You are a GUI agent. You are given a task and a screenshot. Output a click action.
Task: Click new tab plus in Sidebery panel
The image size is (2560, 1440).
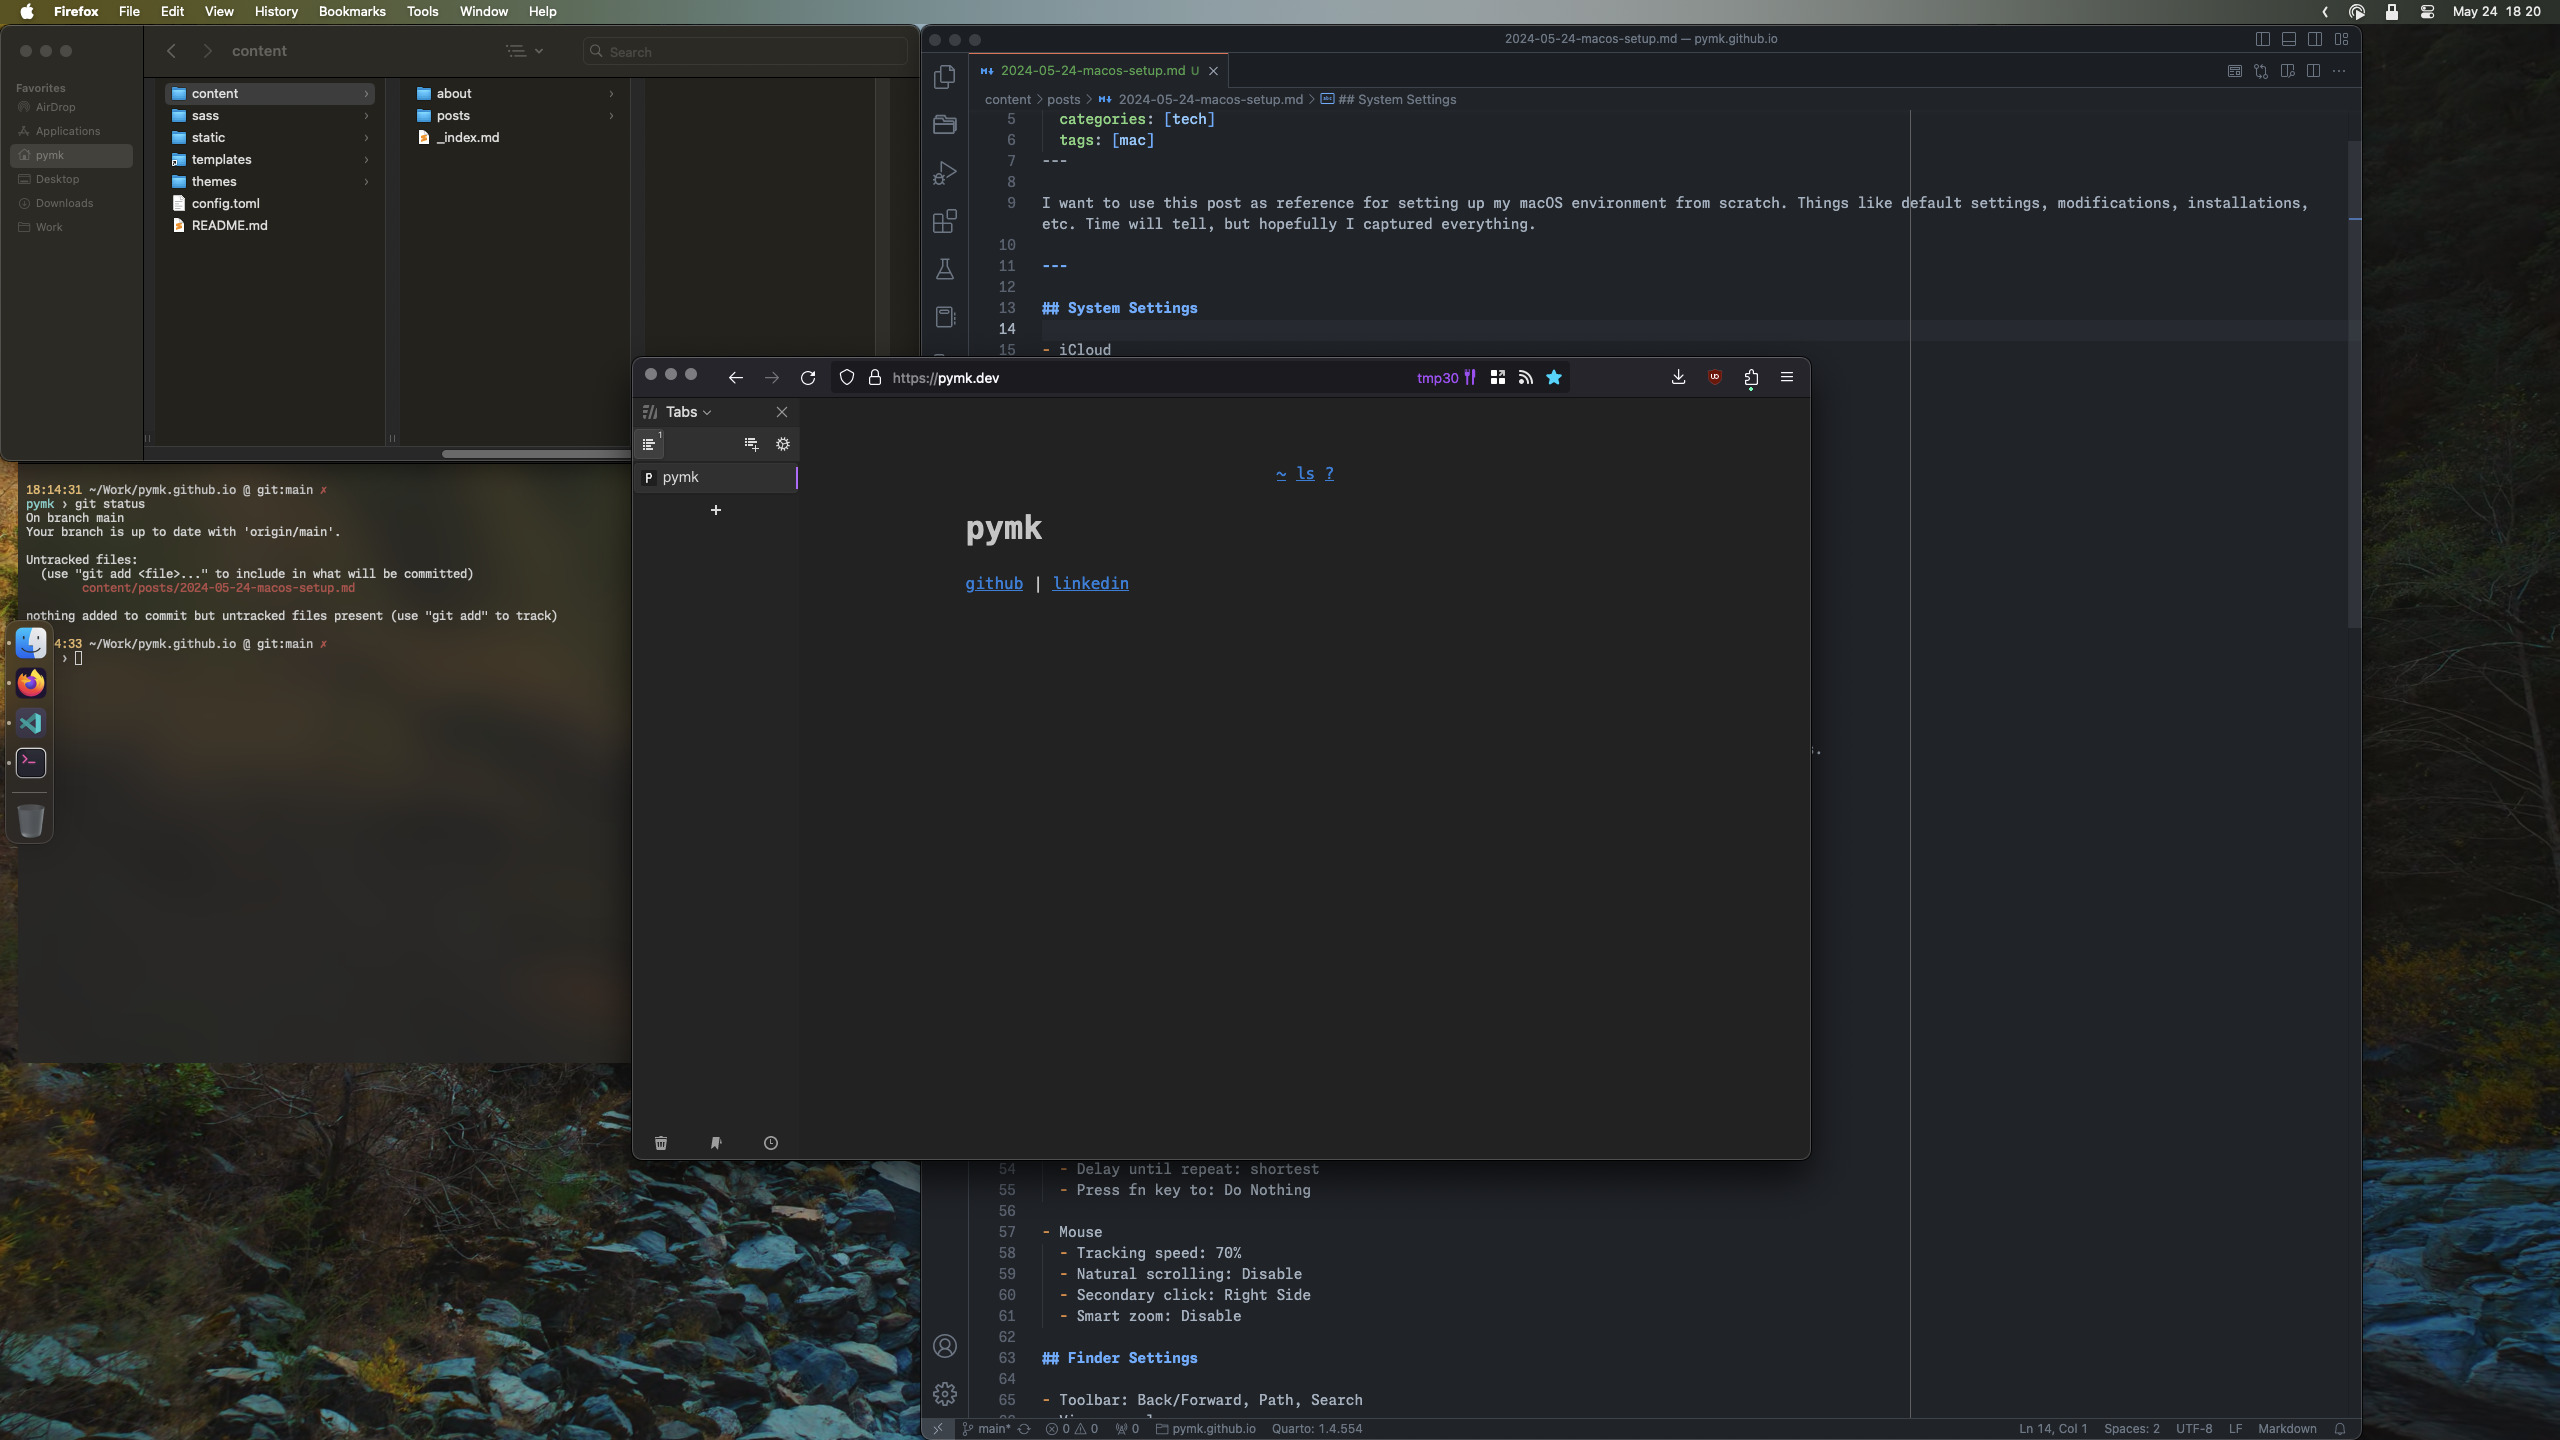pos(716,510)
